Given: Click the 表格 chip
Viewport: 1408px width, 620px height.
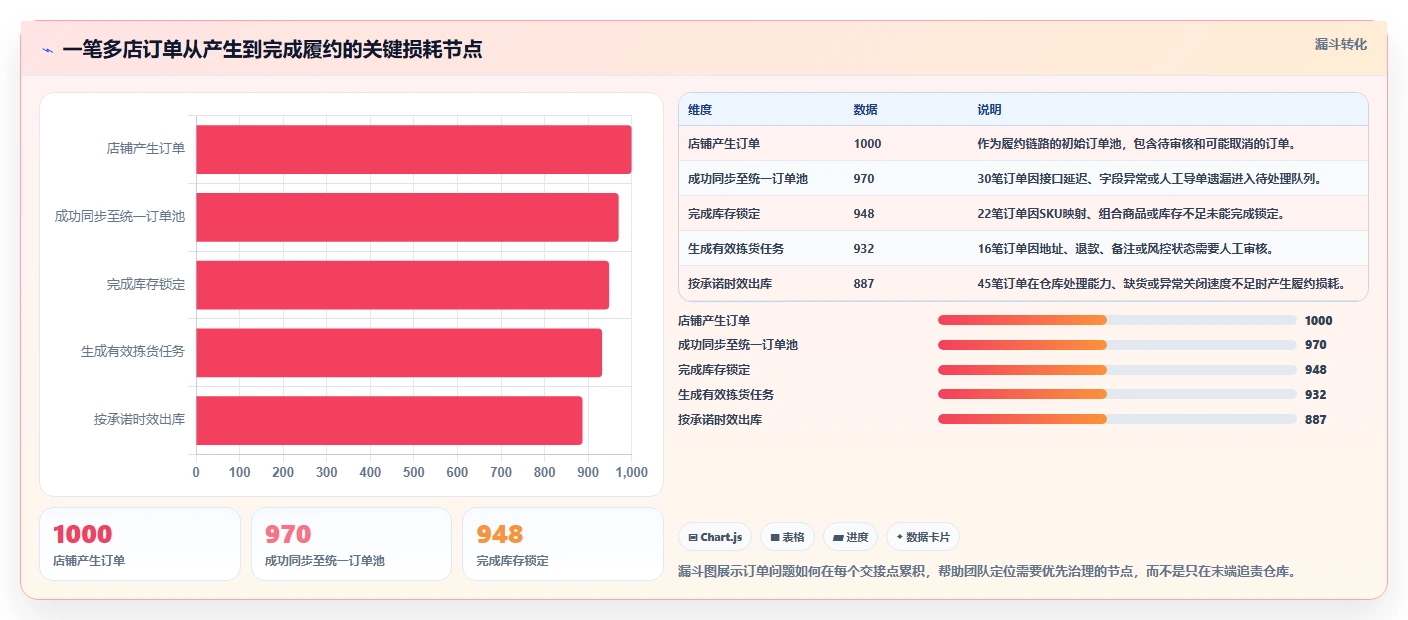Looking at the screenshot, I should (787, 537).
